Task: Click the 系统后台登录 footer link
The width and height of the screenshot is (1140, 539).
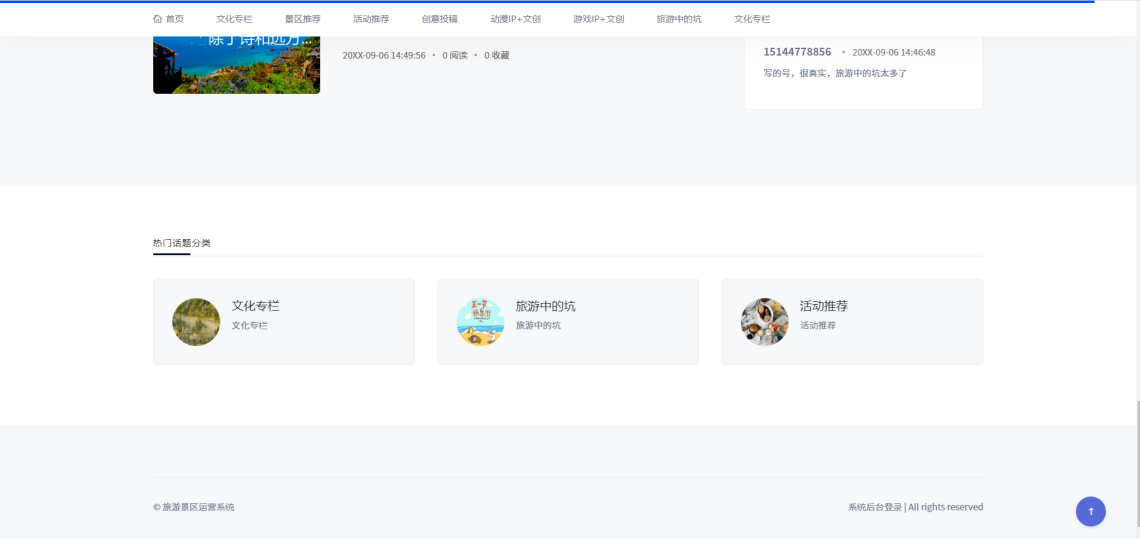Action: [x=875, y=507]
